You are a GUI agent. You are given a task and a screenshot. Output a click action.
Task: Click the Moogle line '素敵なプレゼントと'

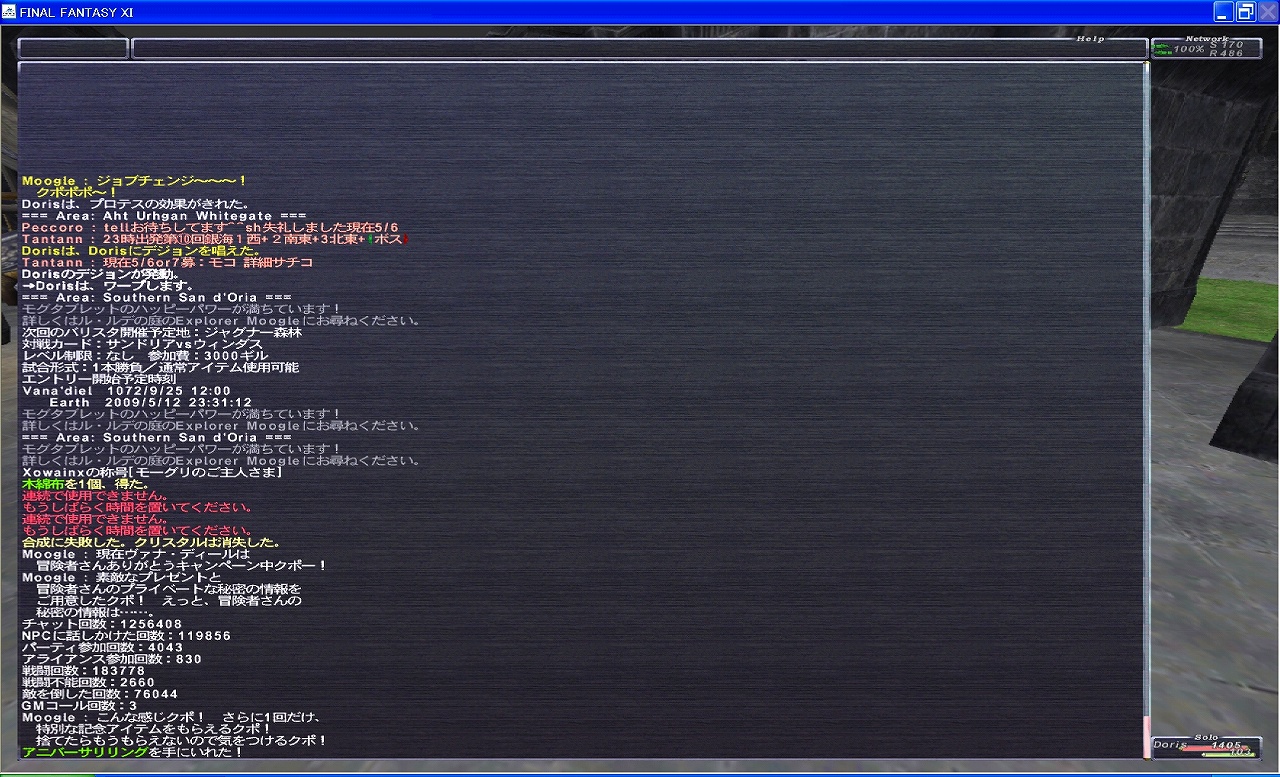pos(121,577)
